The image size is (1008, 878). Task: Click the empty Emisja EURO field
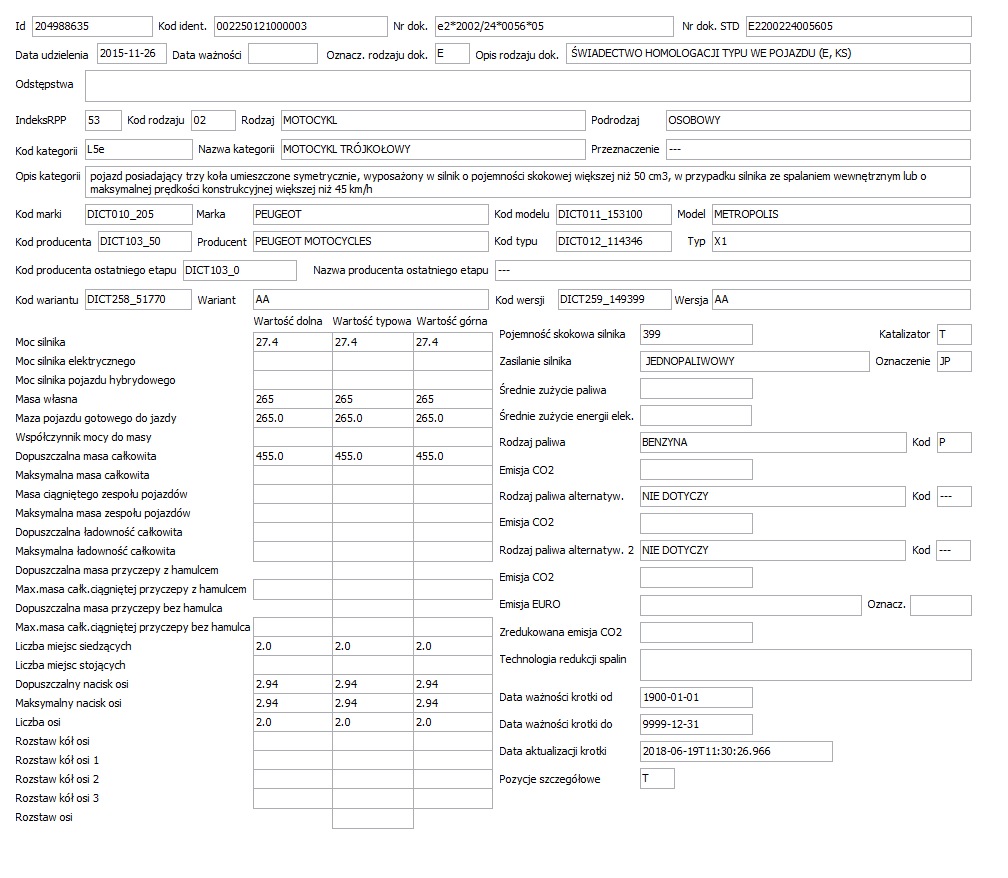pyautogui.click(x=751, y=605)
